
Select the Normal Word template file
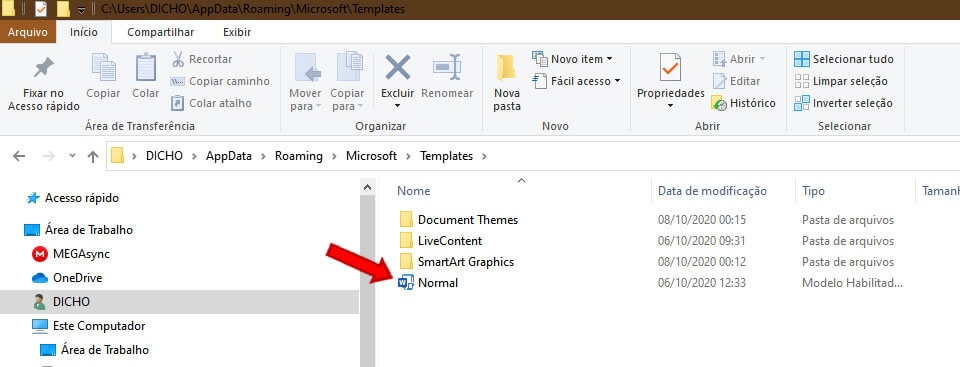[438, 283]
